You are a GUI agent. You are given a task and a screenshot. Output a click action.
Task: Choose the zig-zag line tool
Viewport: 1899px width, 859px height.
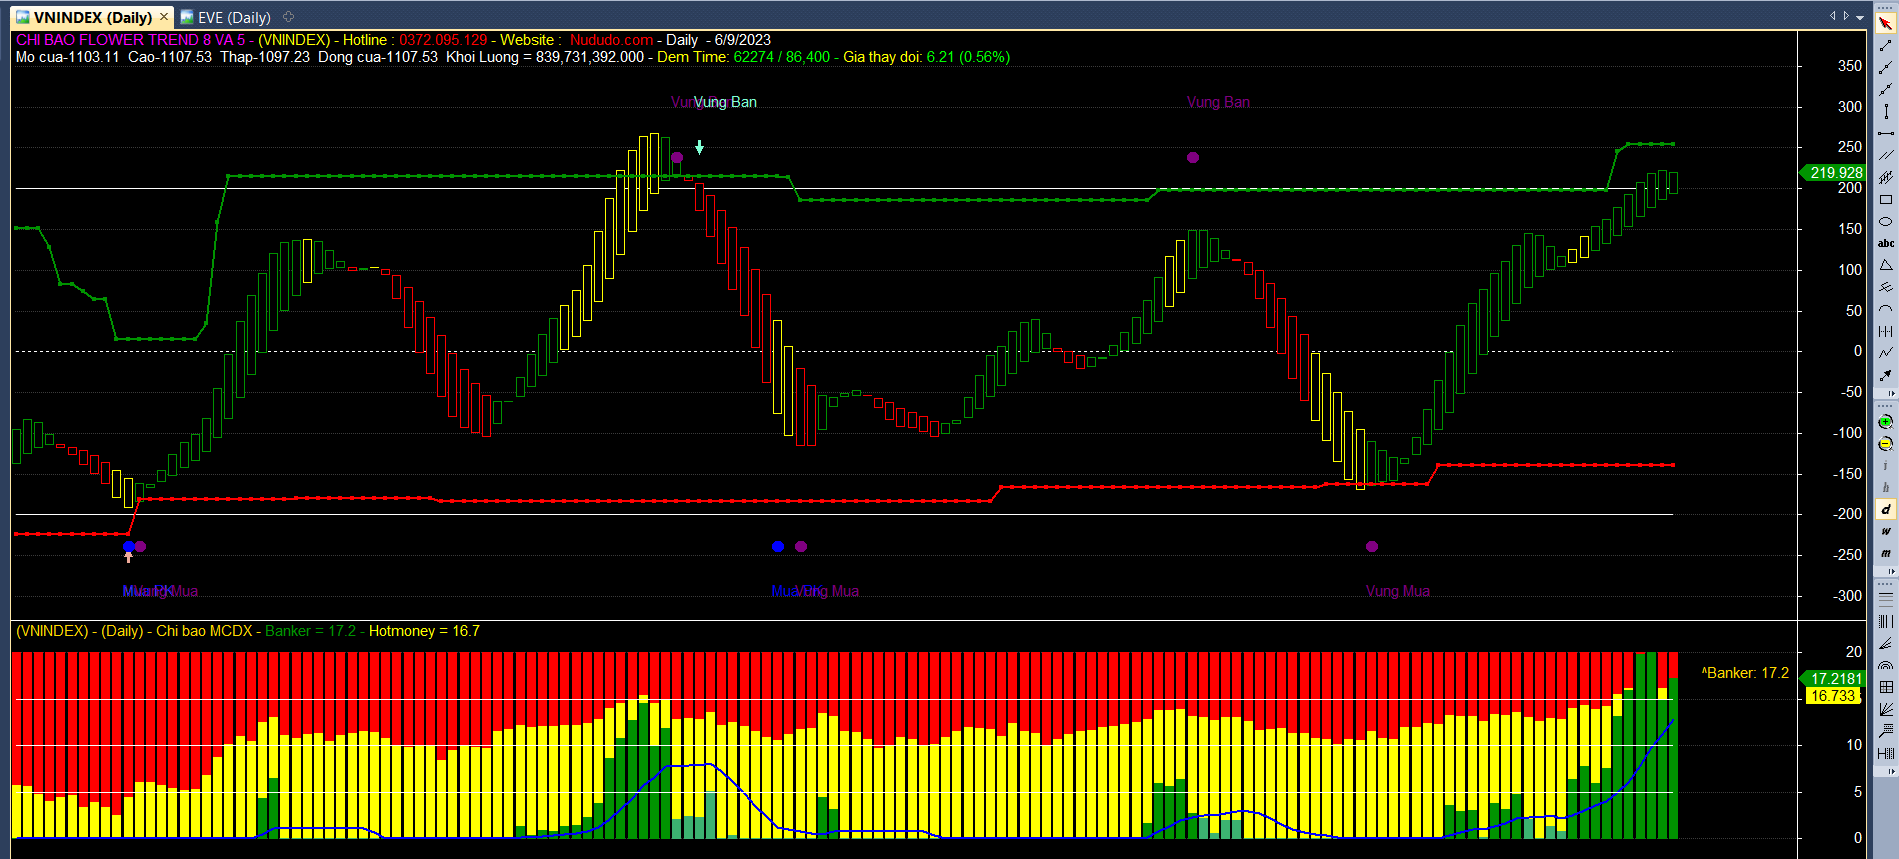[x=1886, y=353]
